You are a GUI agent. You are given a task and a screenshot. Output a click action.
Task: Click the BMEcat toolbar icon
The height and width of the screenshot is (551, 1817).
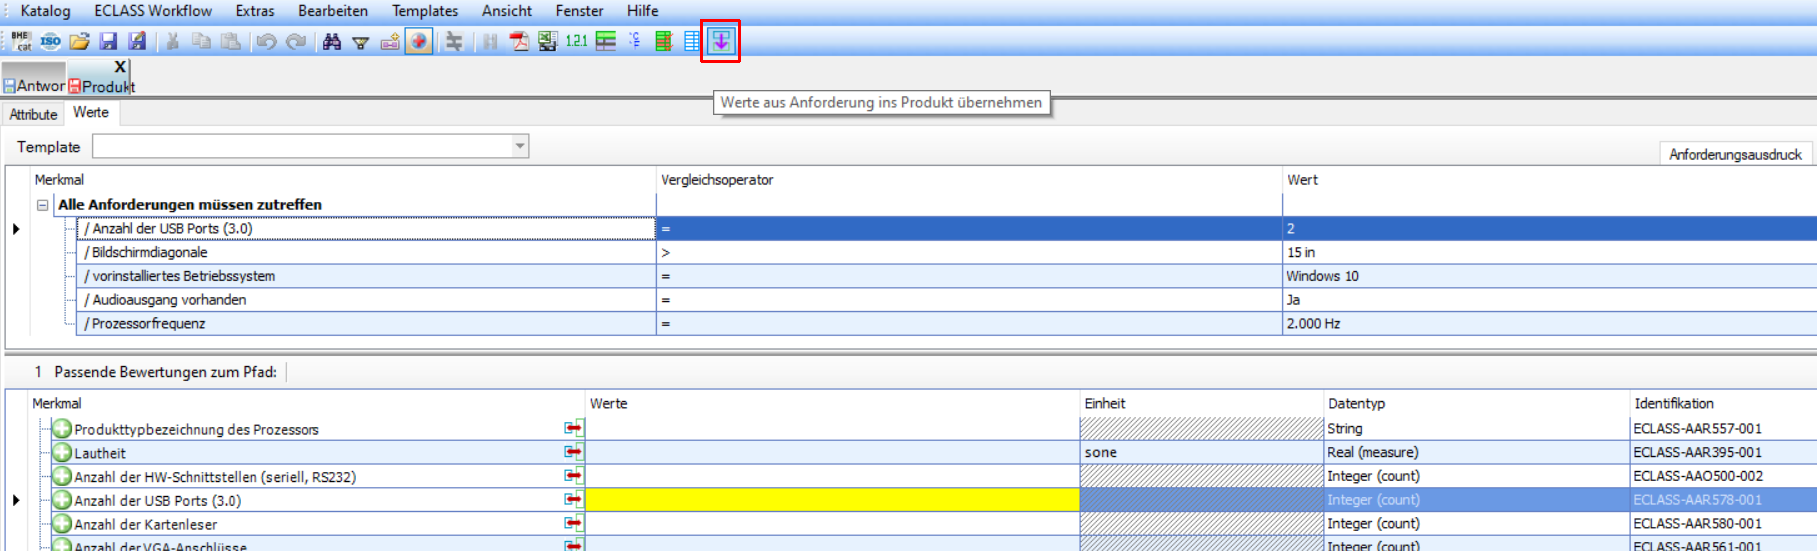point(21,41)
